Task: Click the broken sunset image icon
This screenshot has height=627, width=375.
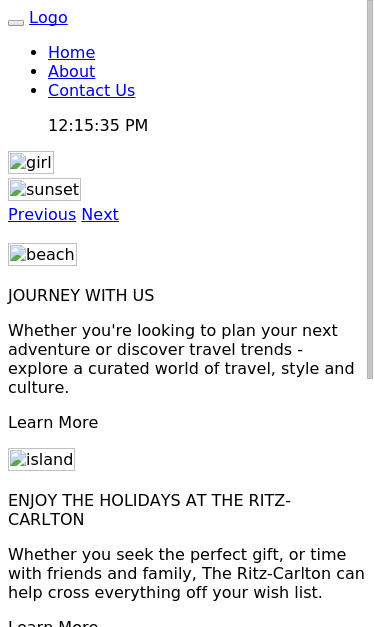Action: [18, 189]
